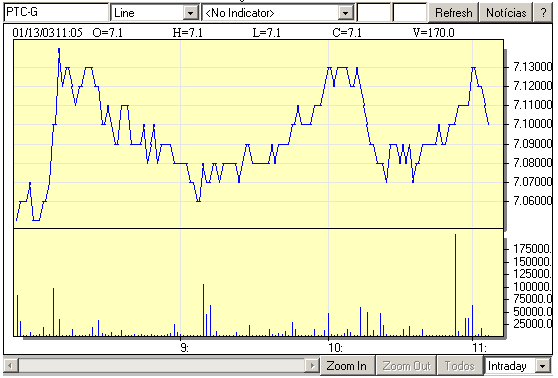
Task: Click the indicator dropdown arrow button
Action: [345, 14]
